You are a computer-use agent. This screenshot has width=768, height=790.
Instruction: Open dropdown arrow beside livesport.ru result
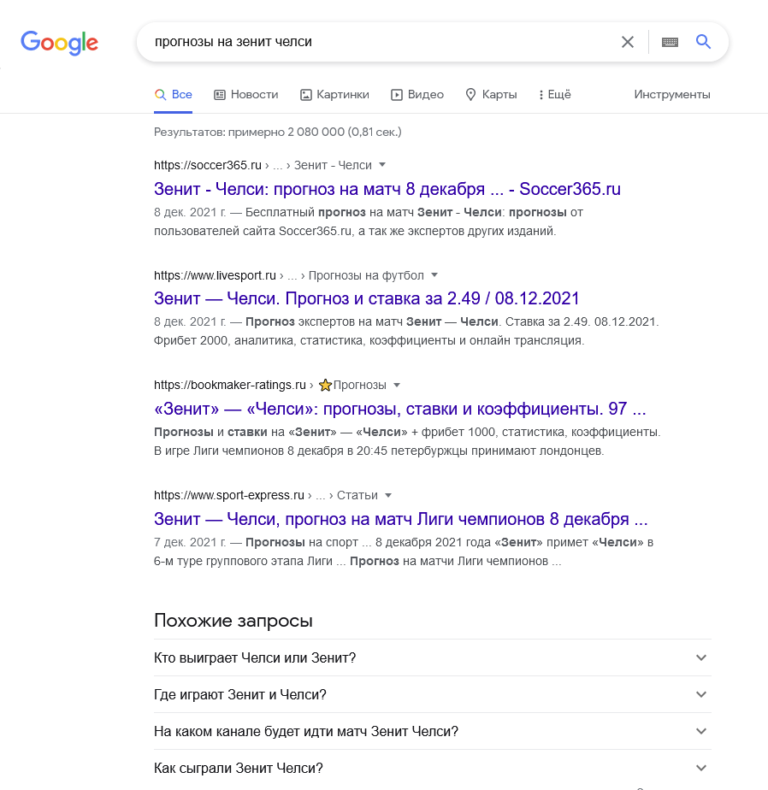pyautogui.click(x=434, y=275)
